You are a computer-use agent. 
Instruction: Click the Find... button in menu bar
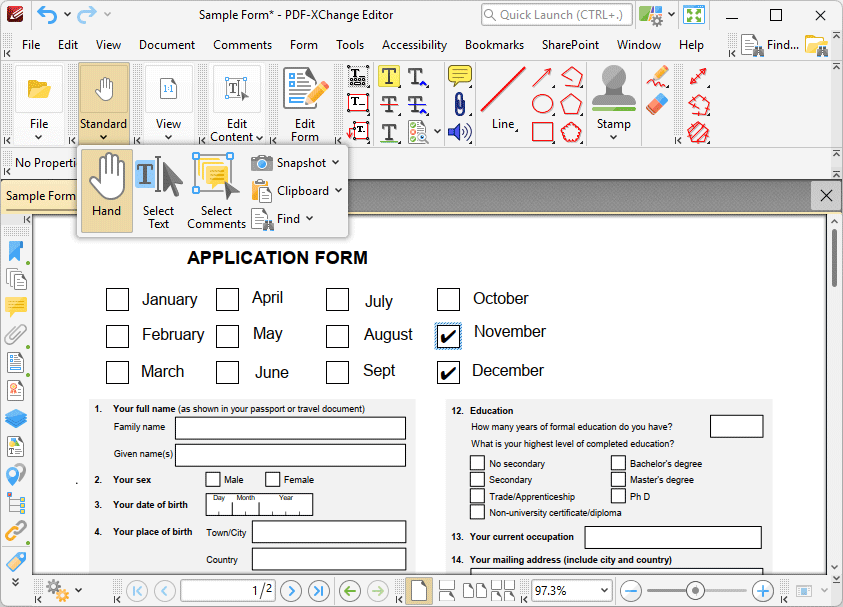pyautogui.click(x=770, y=45)
